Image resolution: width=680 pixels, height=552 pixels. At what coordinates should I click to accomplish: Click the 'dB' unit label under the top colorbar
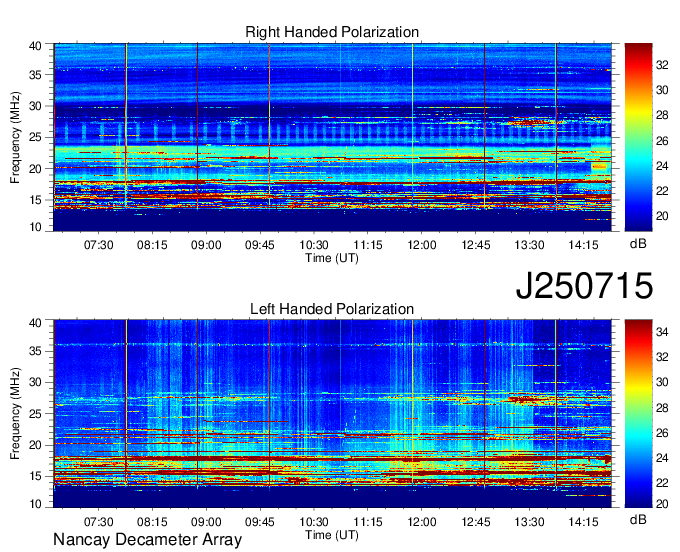[x=638, y=244]
